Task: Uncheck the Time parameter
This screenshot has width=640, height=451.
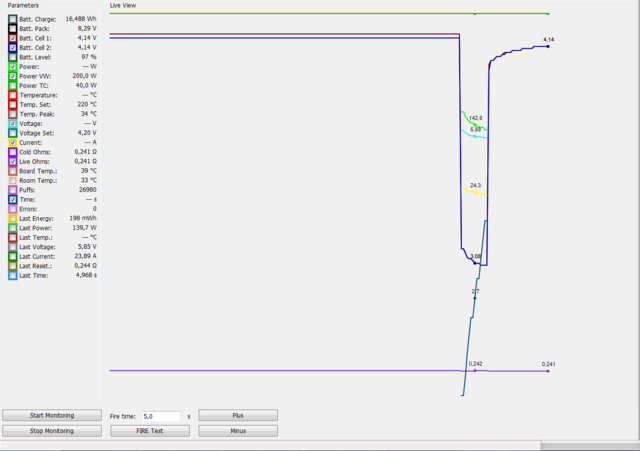Action: pyautogui.click(x=11, y=199)
